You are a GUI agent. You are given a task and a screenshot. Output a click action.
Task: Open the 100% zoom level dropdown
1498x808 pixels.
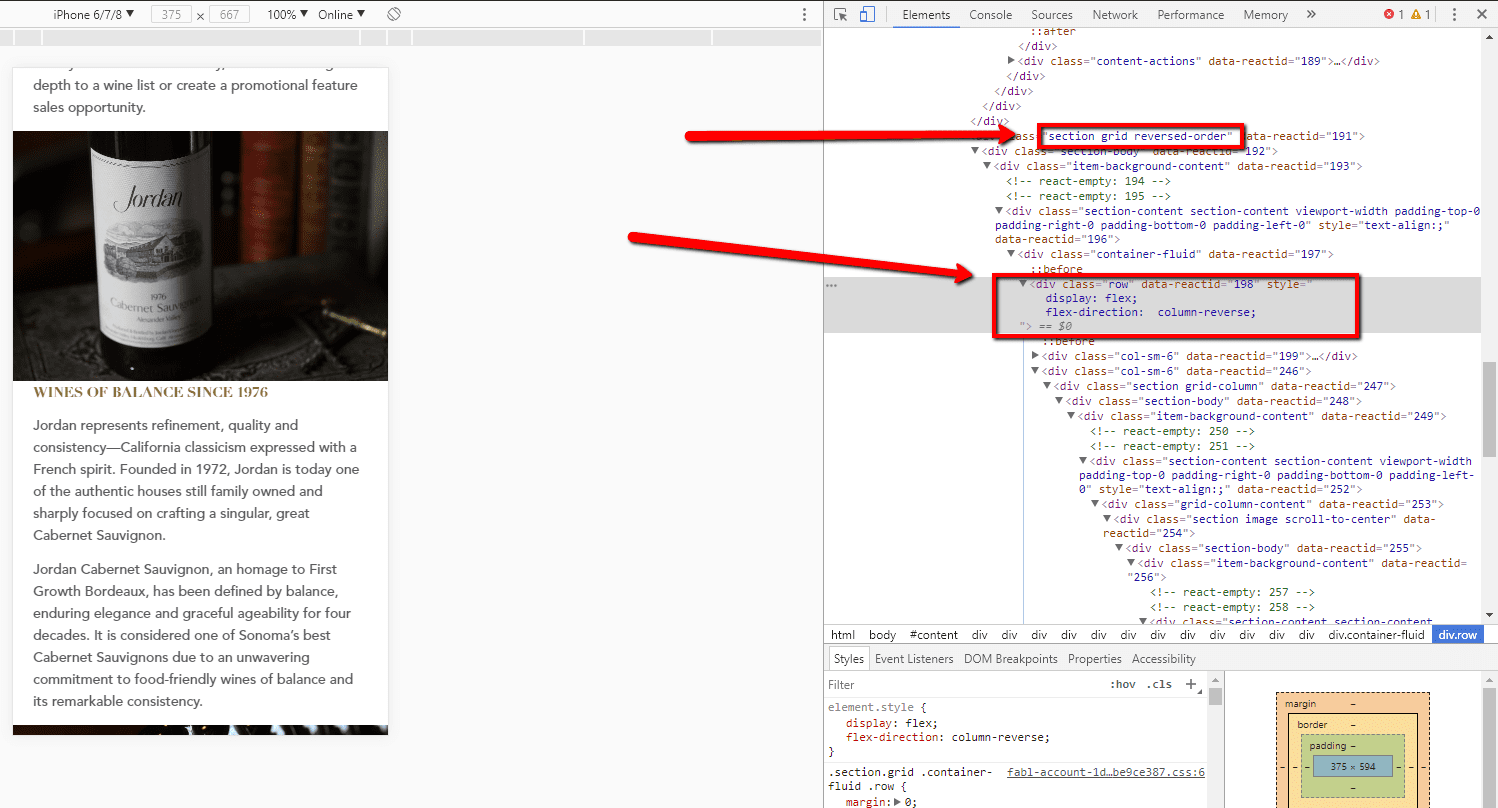tap(287, 14)
